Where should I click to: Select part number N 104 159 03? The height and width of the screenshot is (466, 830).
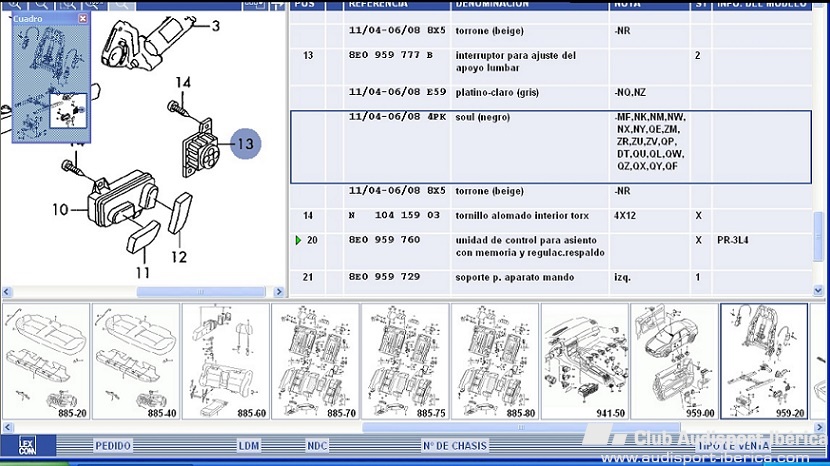394,216
